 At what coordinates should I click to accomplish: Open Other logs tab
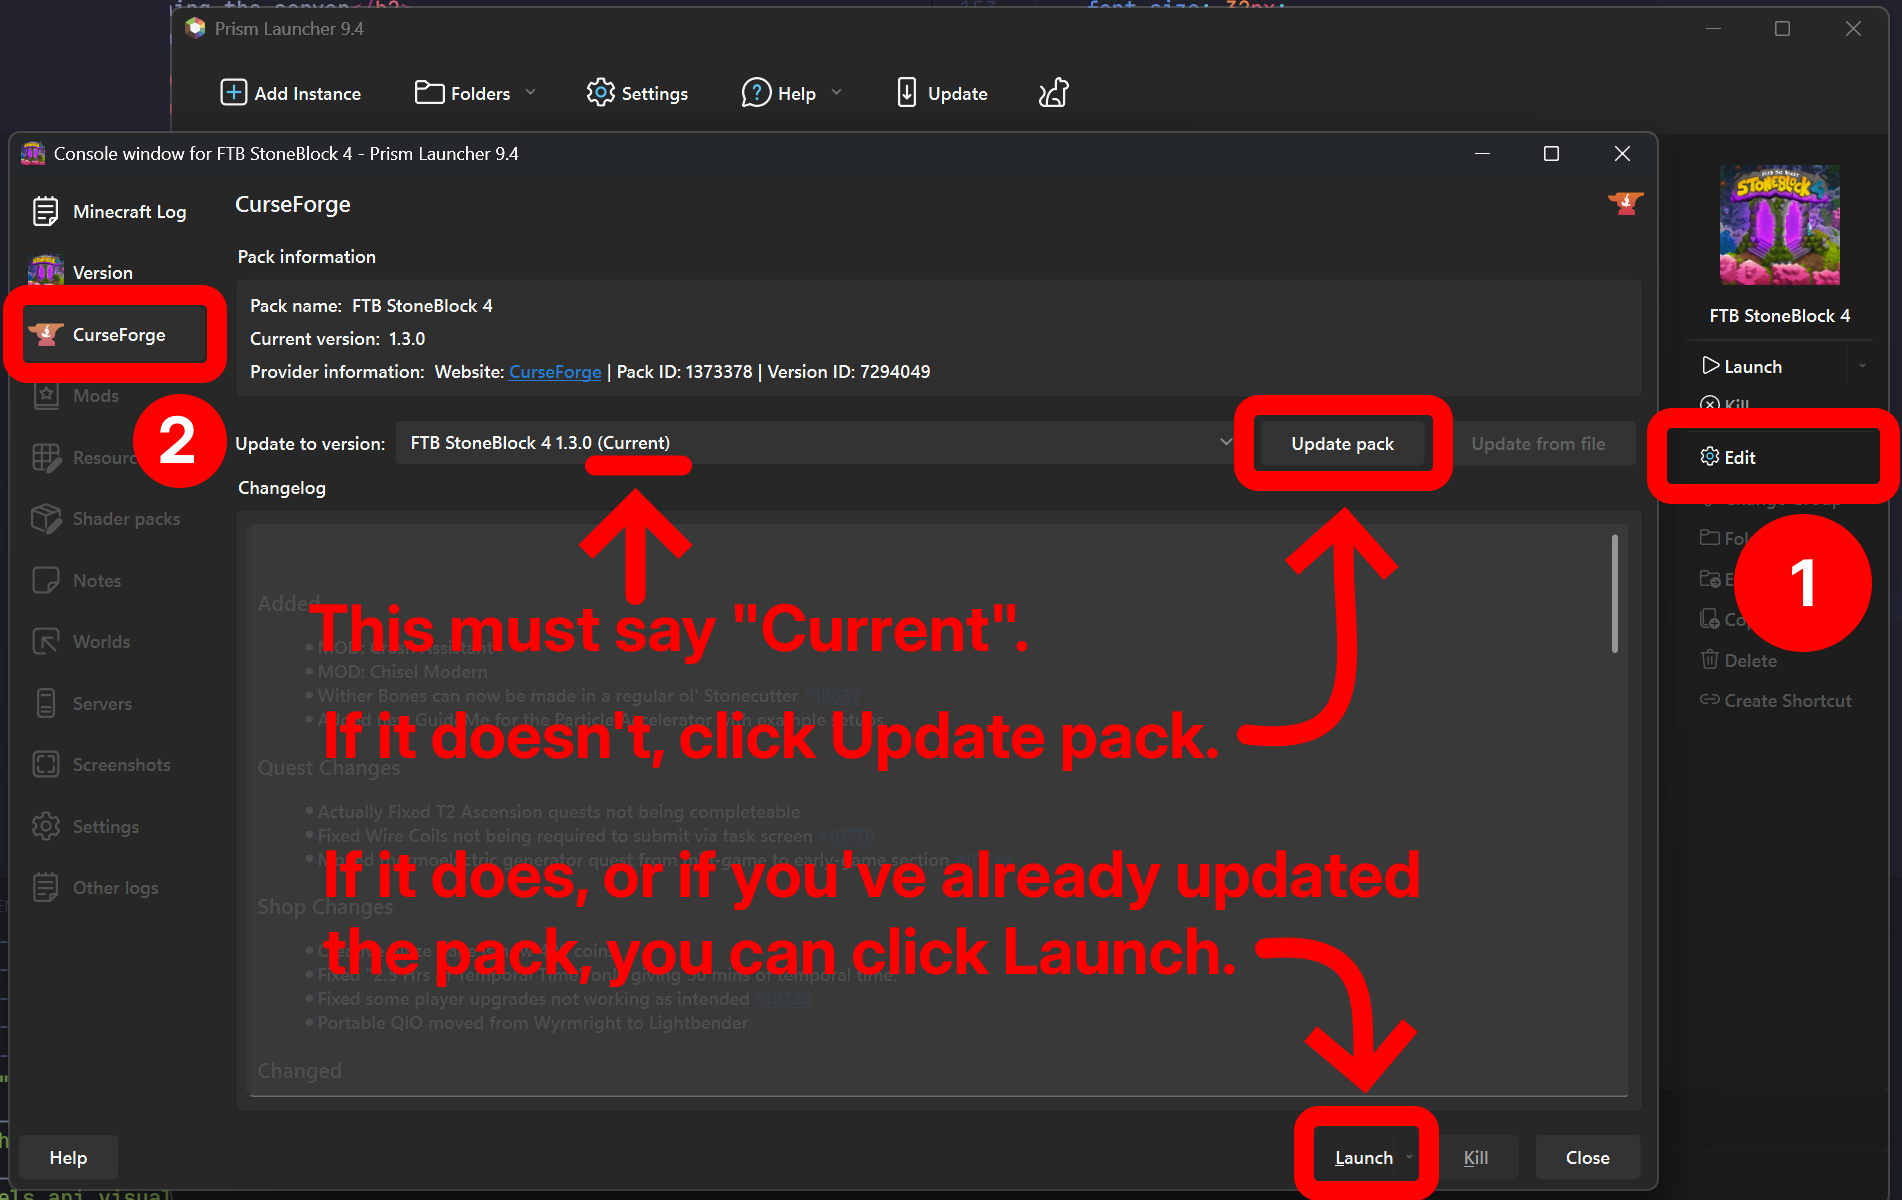[114, 888]
